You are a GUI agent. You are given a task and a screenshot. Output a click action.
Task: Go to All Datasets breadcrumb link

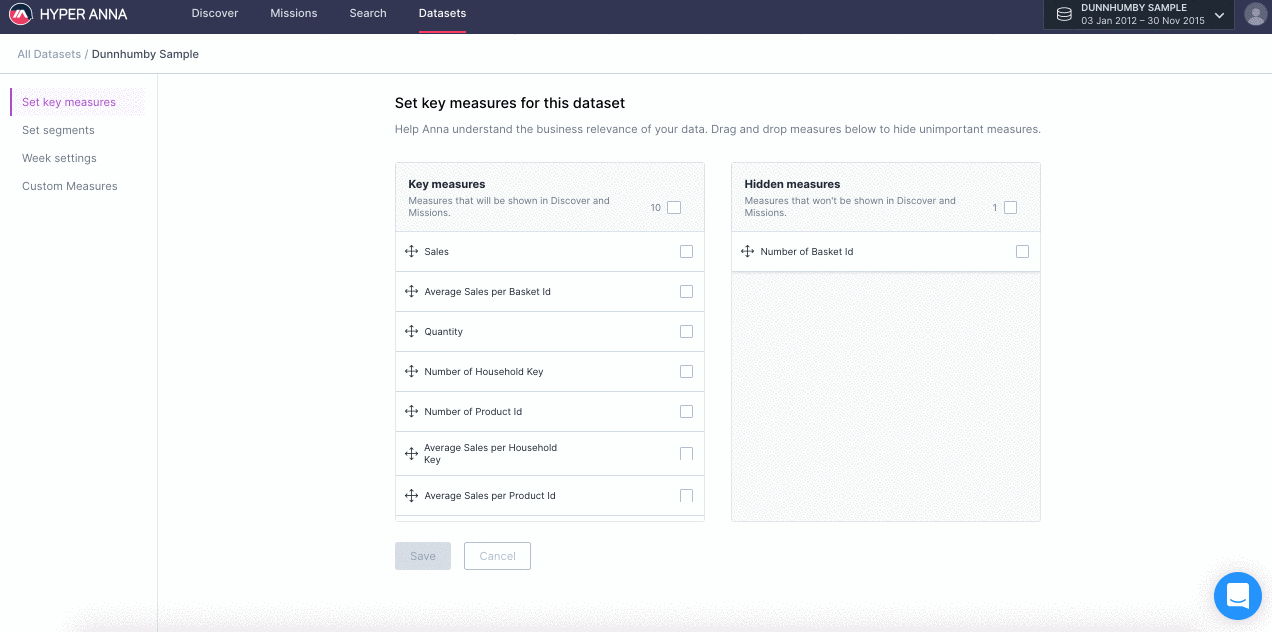(x=49, y=54)
